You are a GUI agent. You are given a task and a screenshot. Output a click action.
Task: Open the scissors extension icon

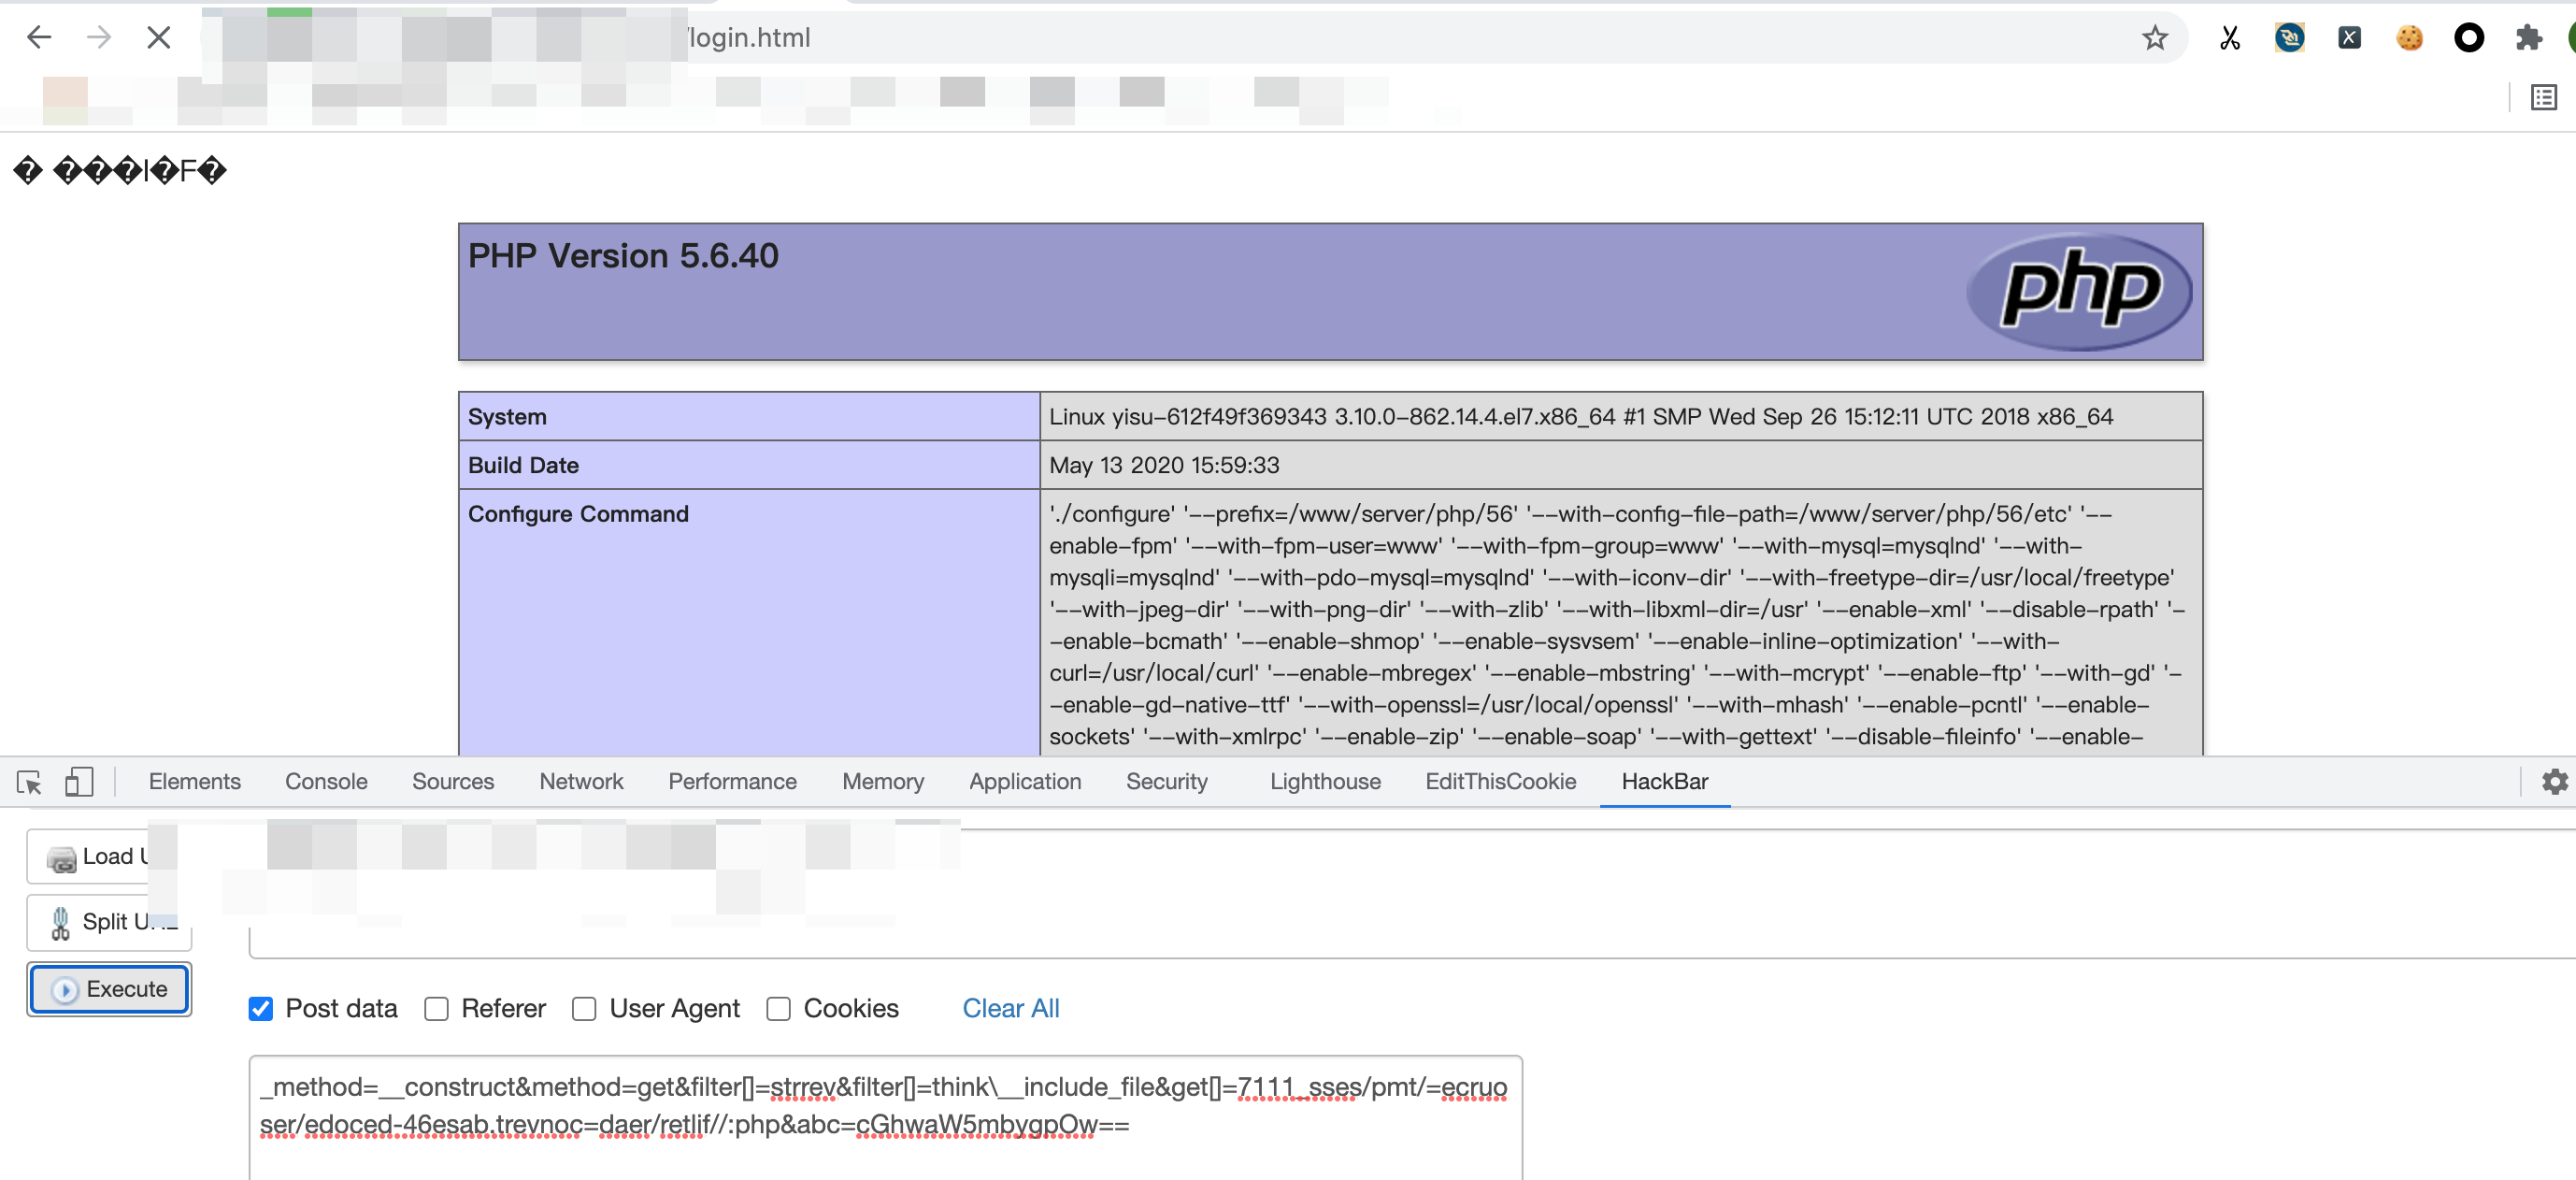(2229, 38)
